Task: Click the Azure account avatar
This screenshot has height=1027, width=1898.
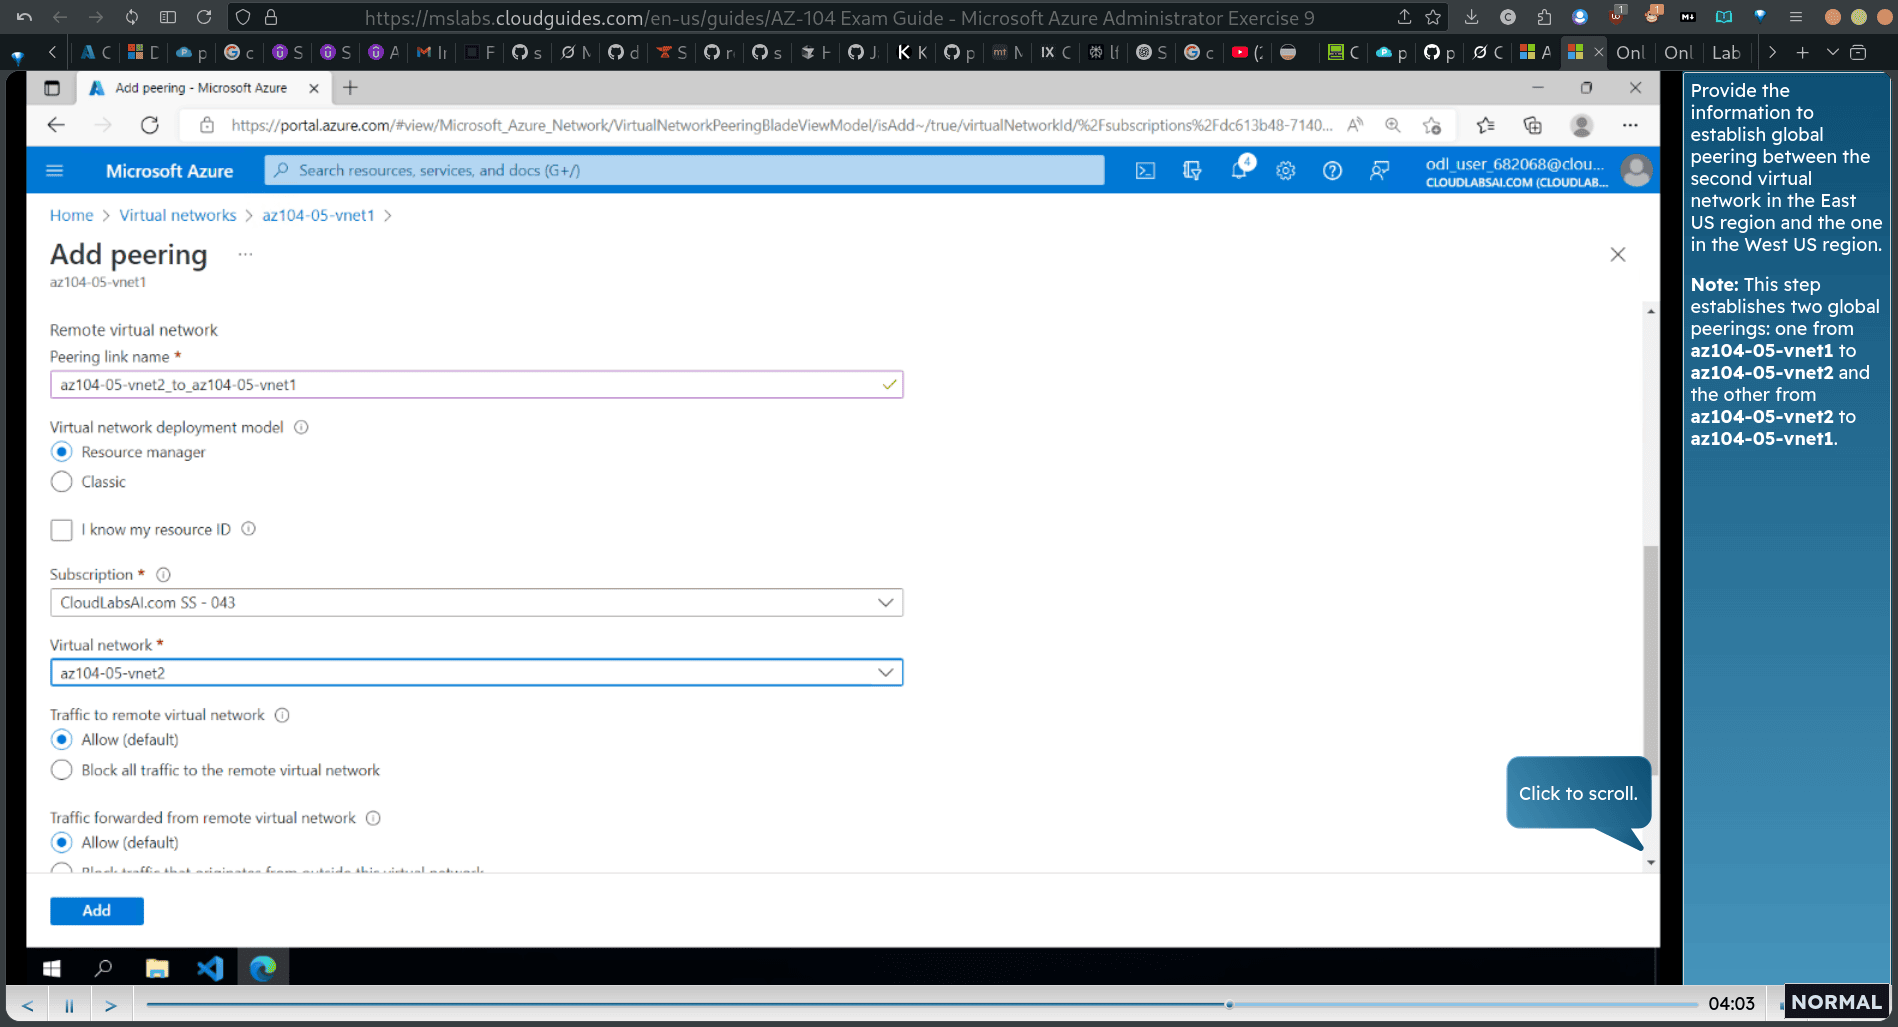Action: point(1637,171)
